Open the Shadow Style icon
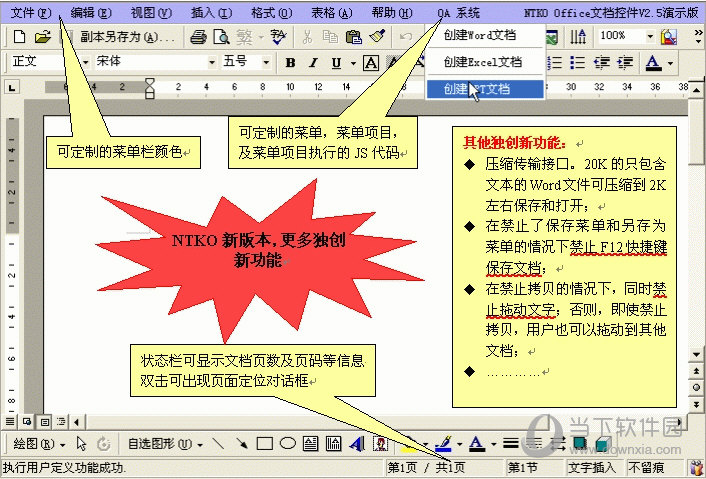 coord(579,444)
